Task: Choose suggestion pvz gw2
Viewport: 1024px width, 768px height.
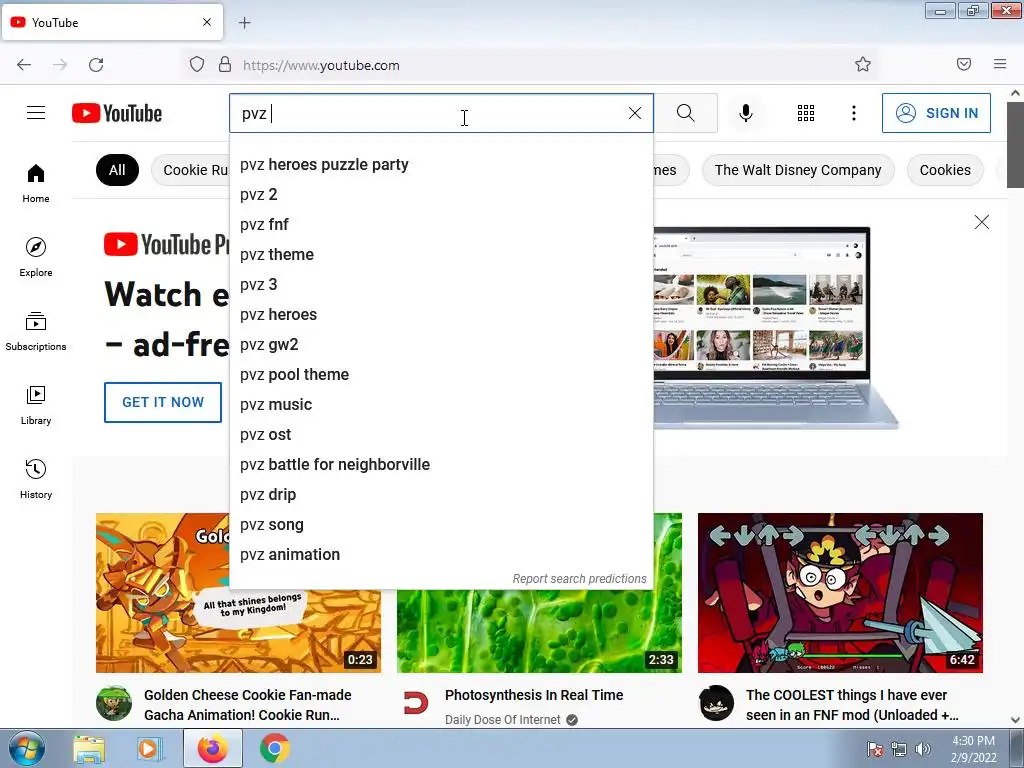Action: click(441, 345)
